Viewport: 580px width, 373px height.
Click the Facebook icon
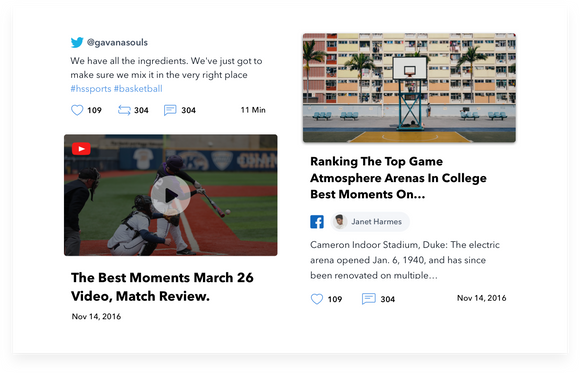click(317, 222)
